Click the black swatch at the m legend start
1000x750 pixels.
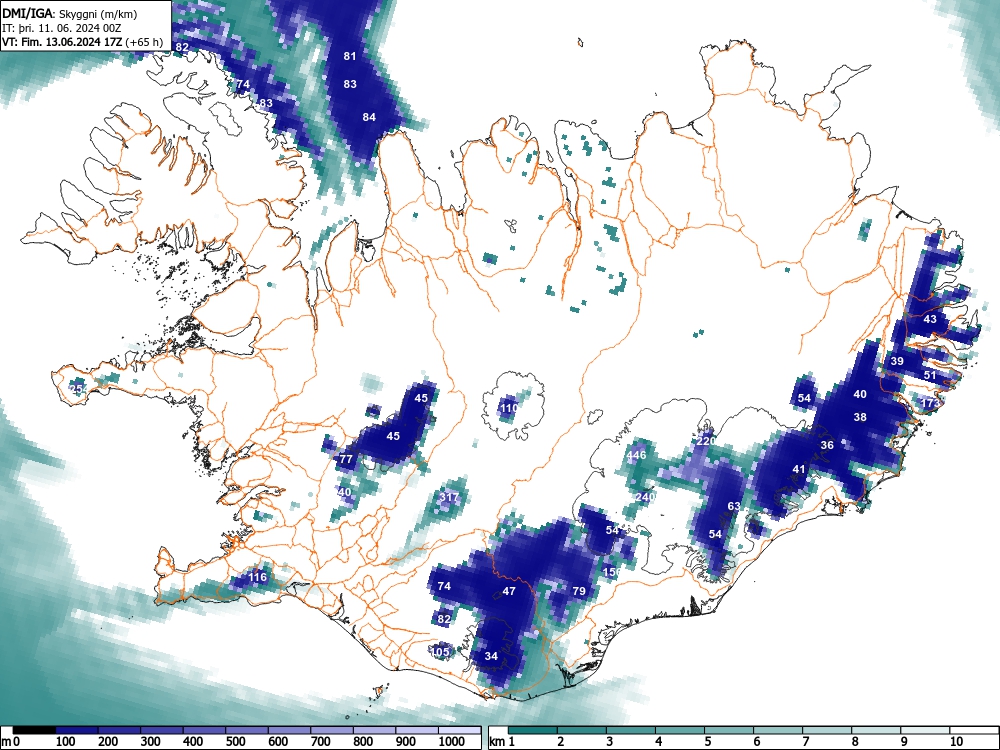point(34,730)
